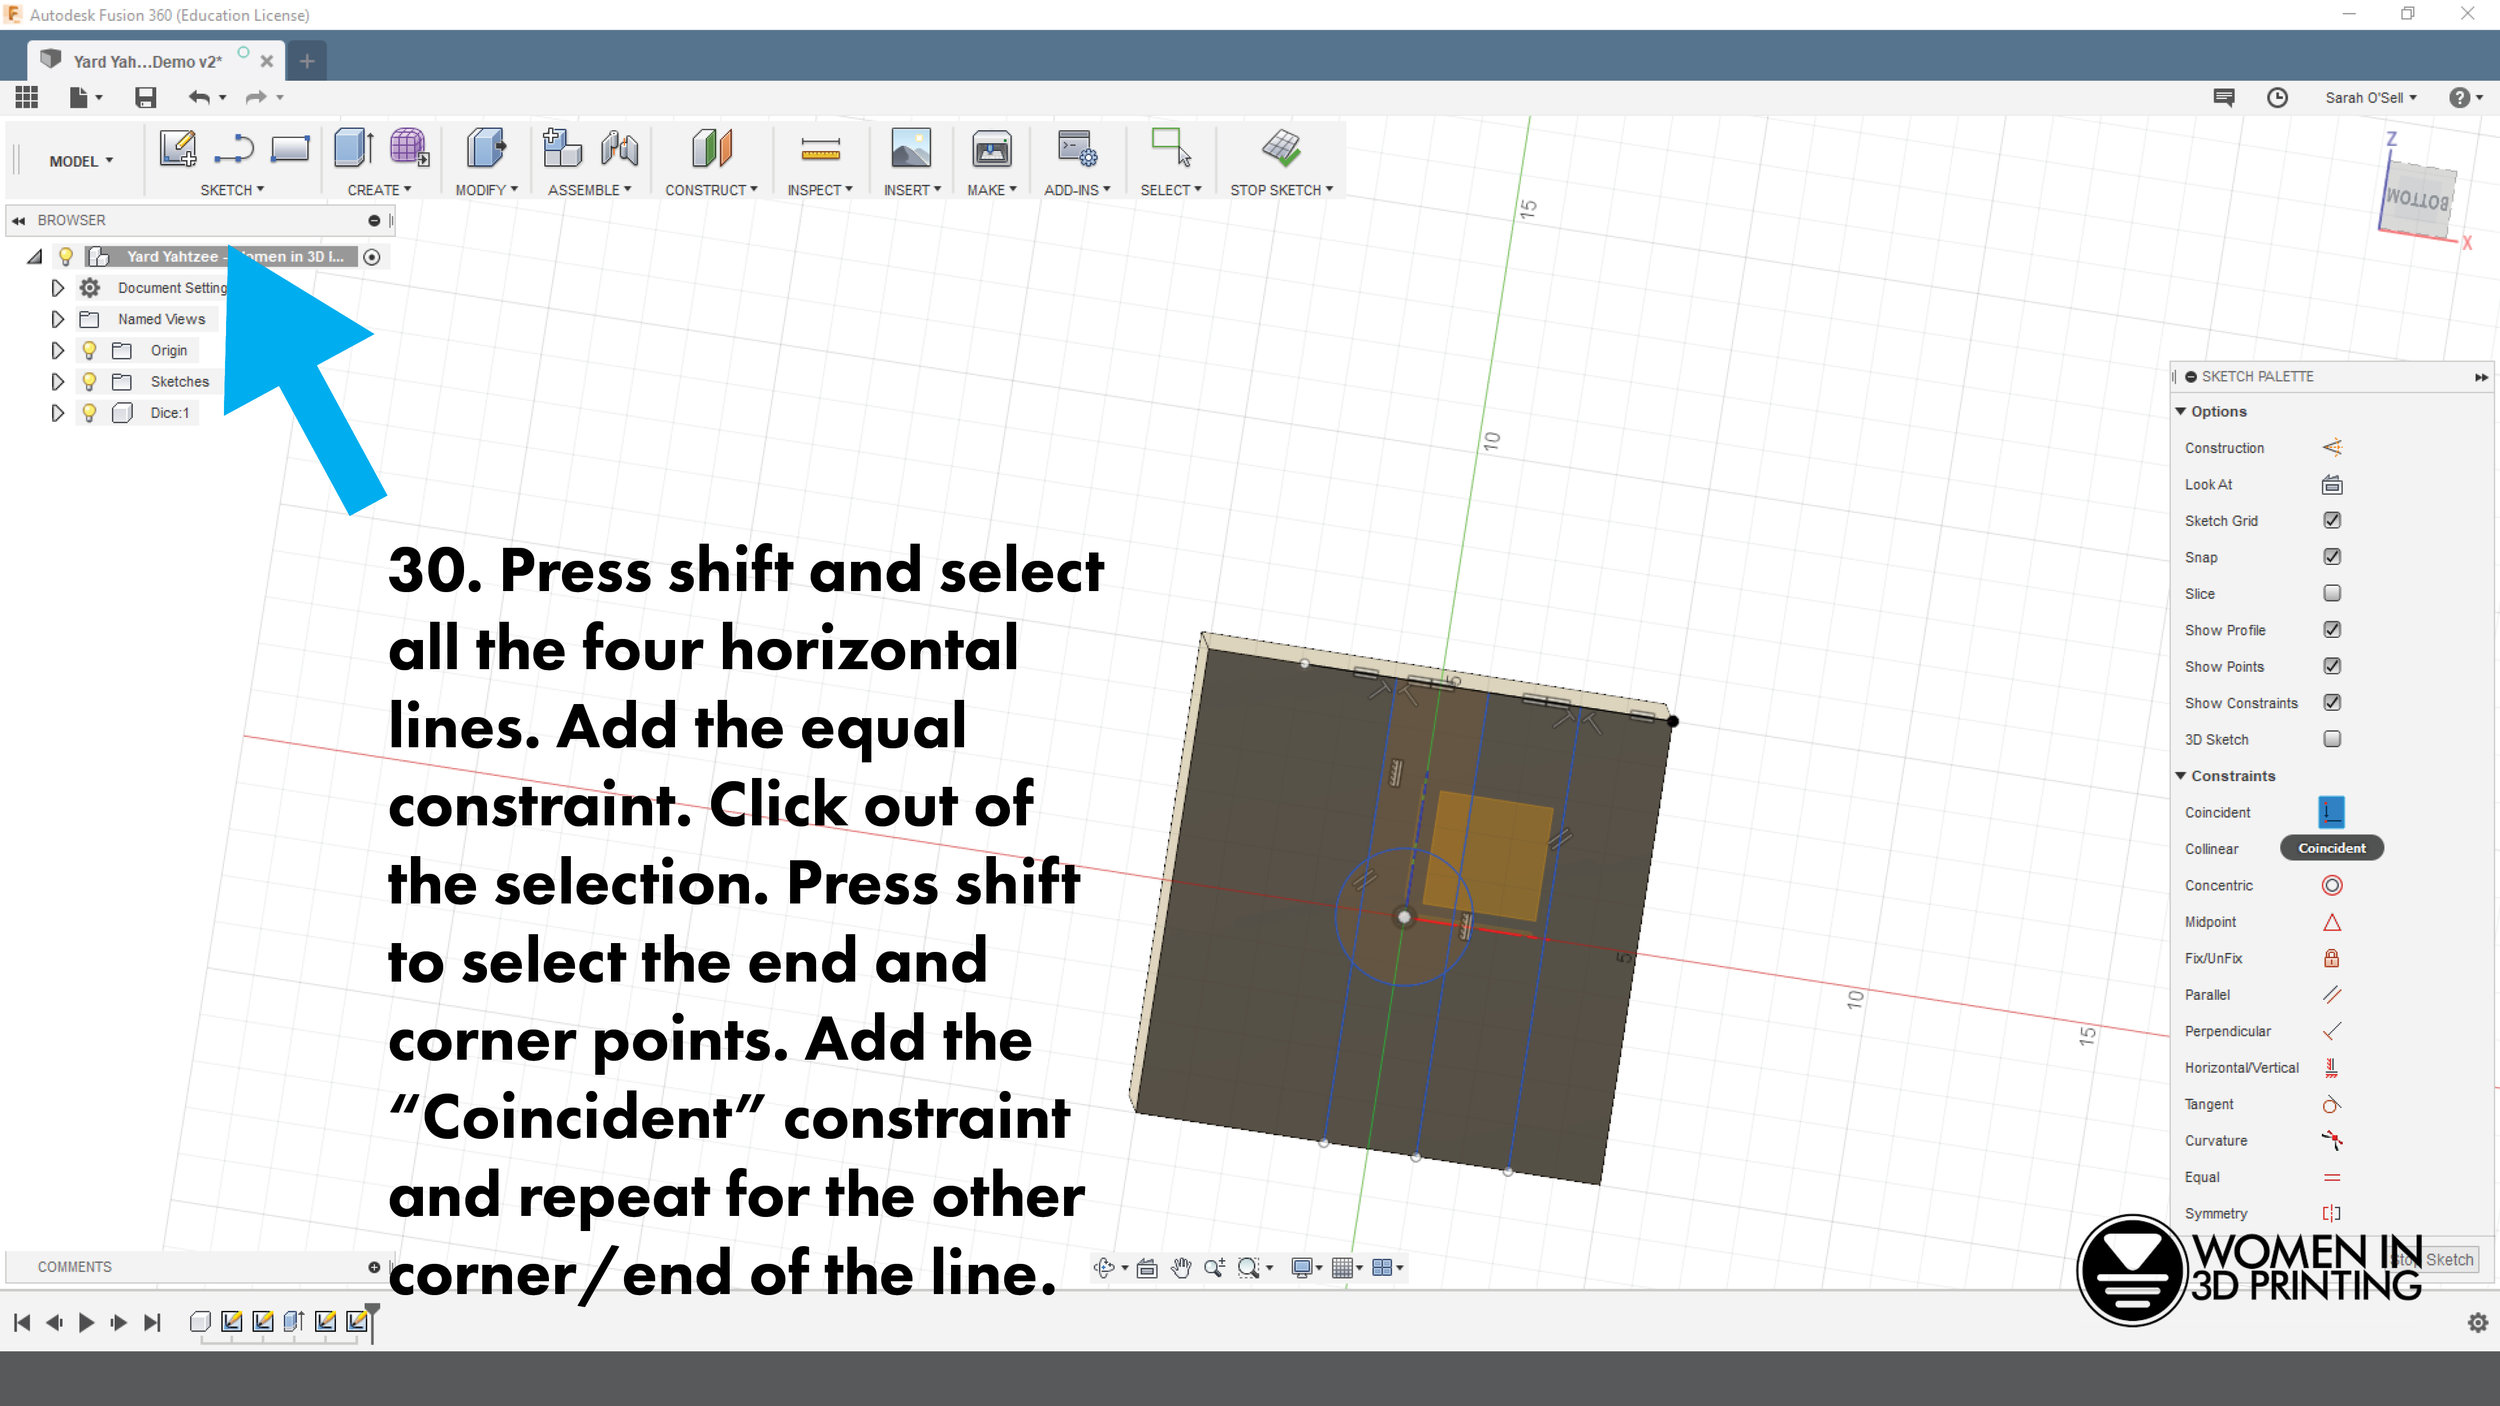This screenshot has width=2500, height=1406.
Task: Open the Scripts and Add-Ins icon
Action: pyautogui.click(x=1077, y=149)
